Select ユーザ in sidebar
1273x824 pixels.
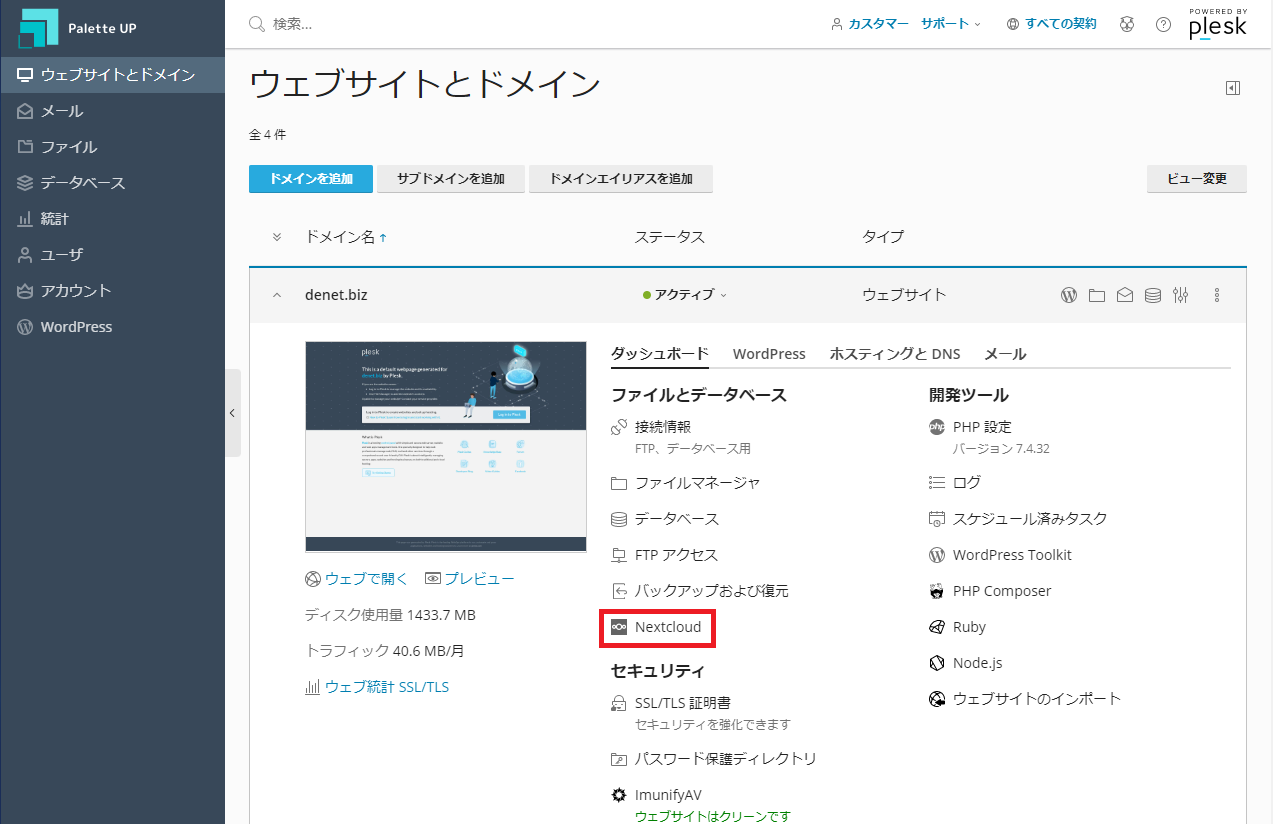(112, 255)
